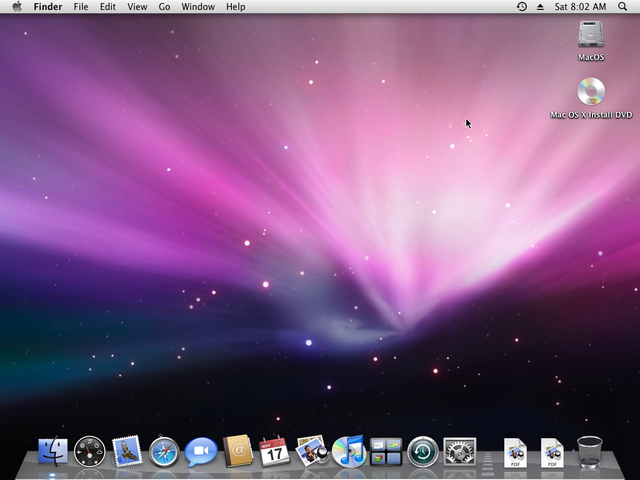Click Time Machine status icon in menu bar

[x=522, y=7]
